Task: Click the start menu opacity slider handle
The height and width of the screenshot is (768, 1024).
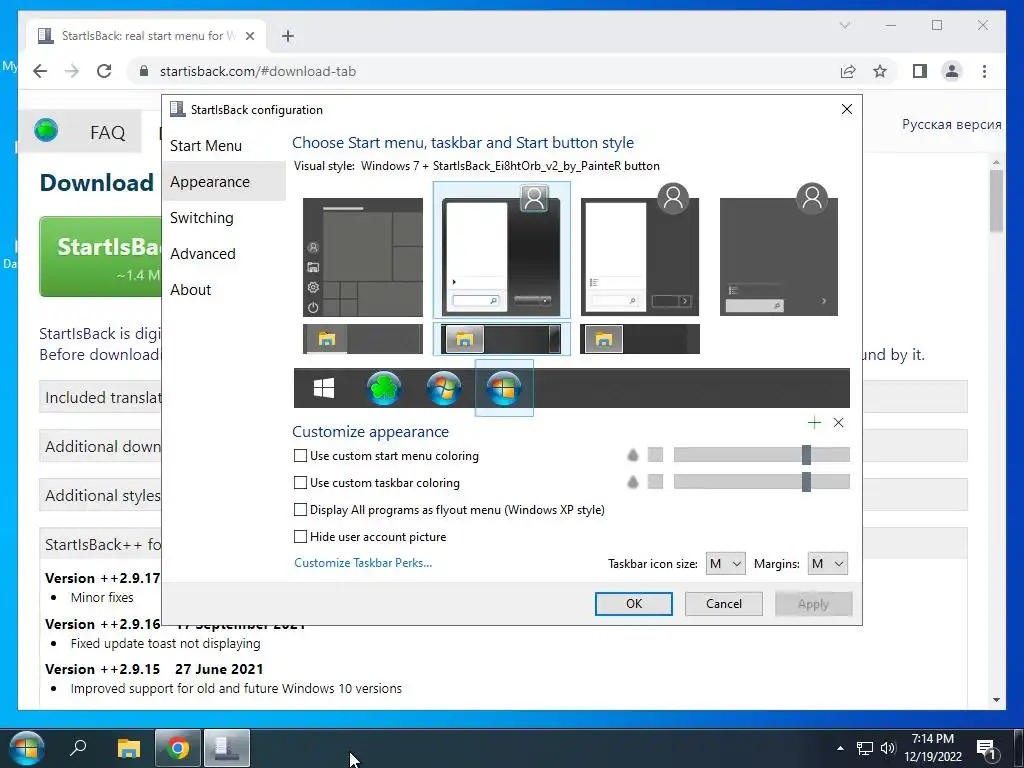Action: [807, 455]
